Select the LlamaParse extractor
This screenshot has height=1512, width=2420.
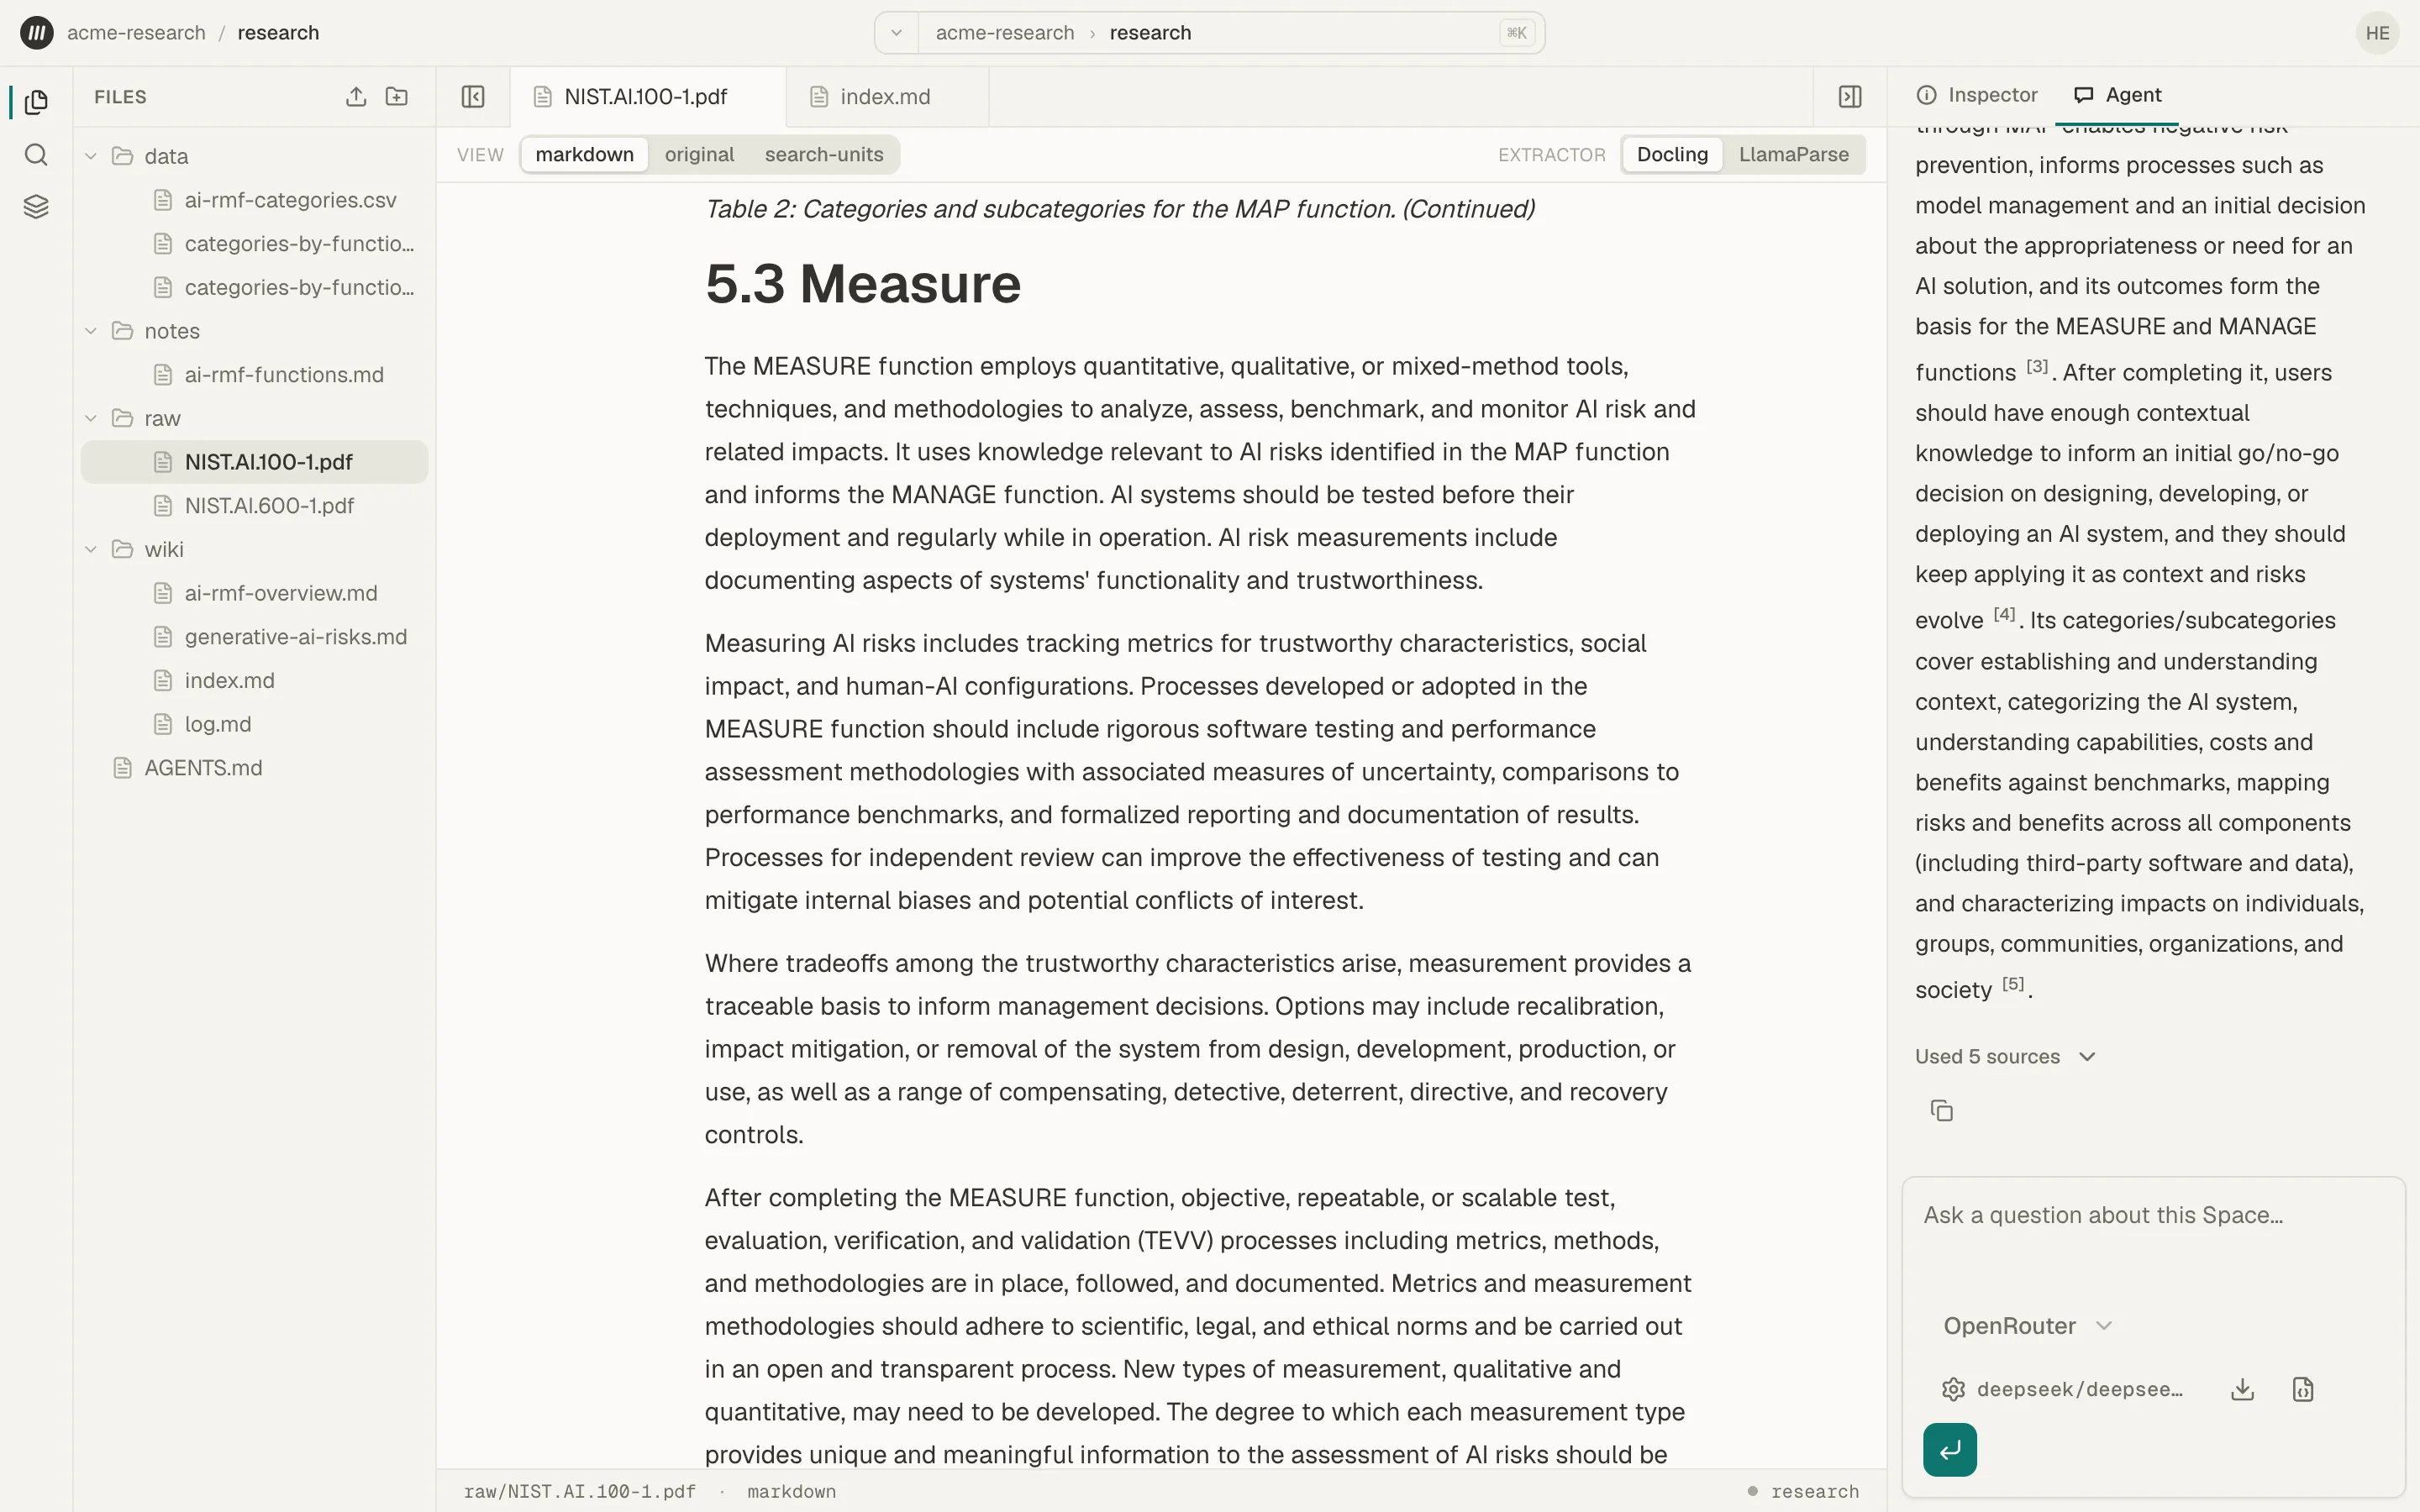[1794, 155]
